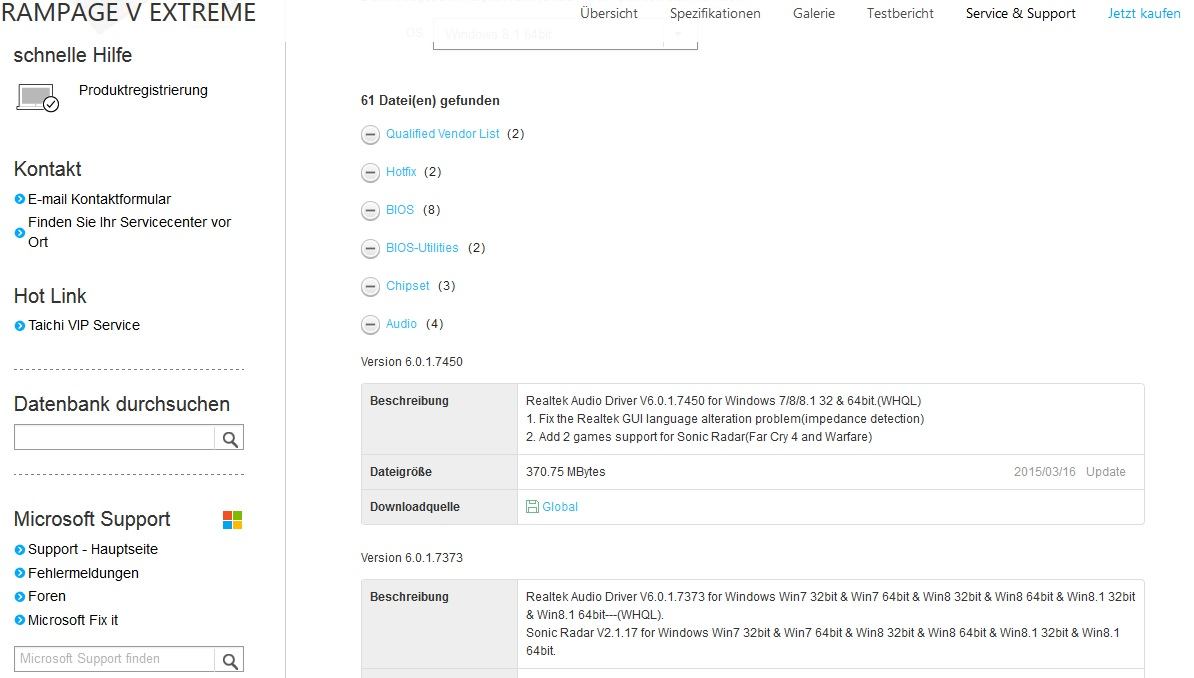Open Finden Sie Ihr Servicecenter vor Ort
1194x678 pixels.
tap(129, 232)
